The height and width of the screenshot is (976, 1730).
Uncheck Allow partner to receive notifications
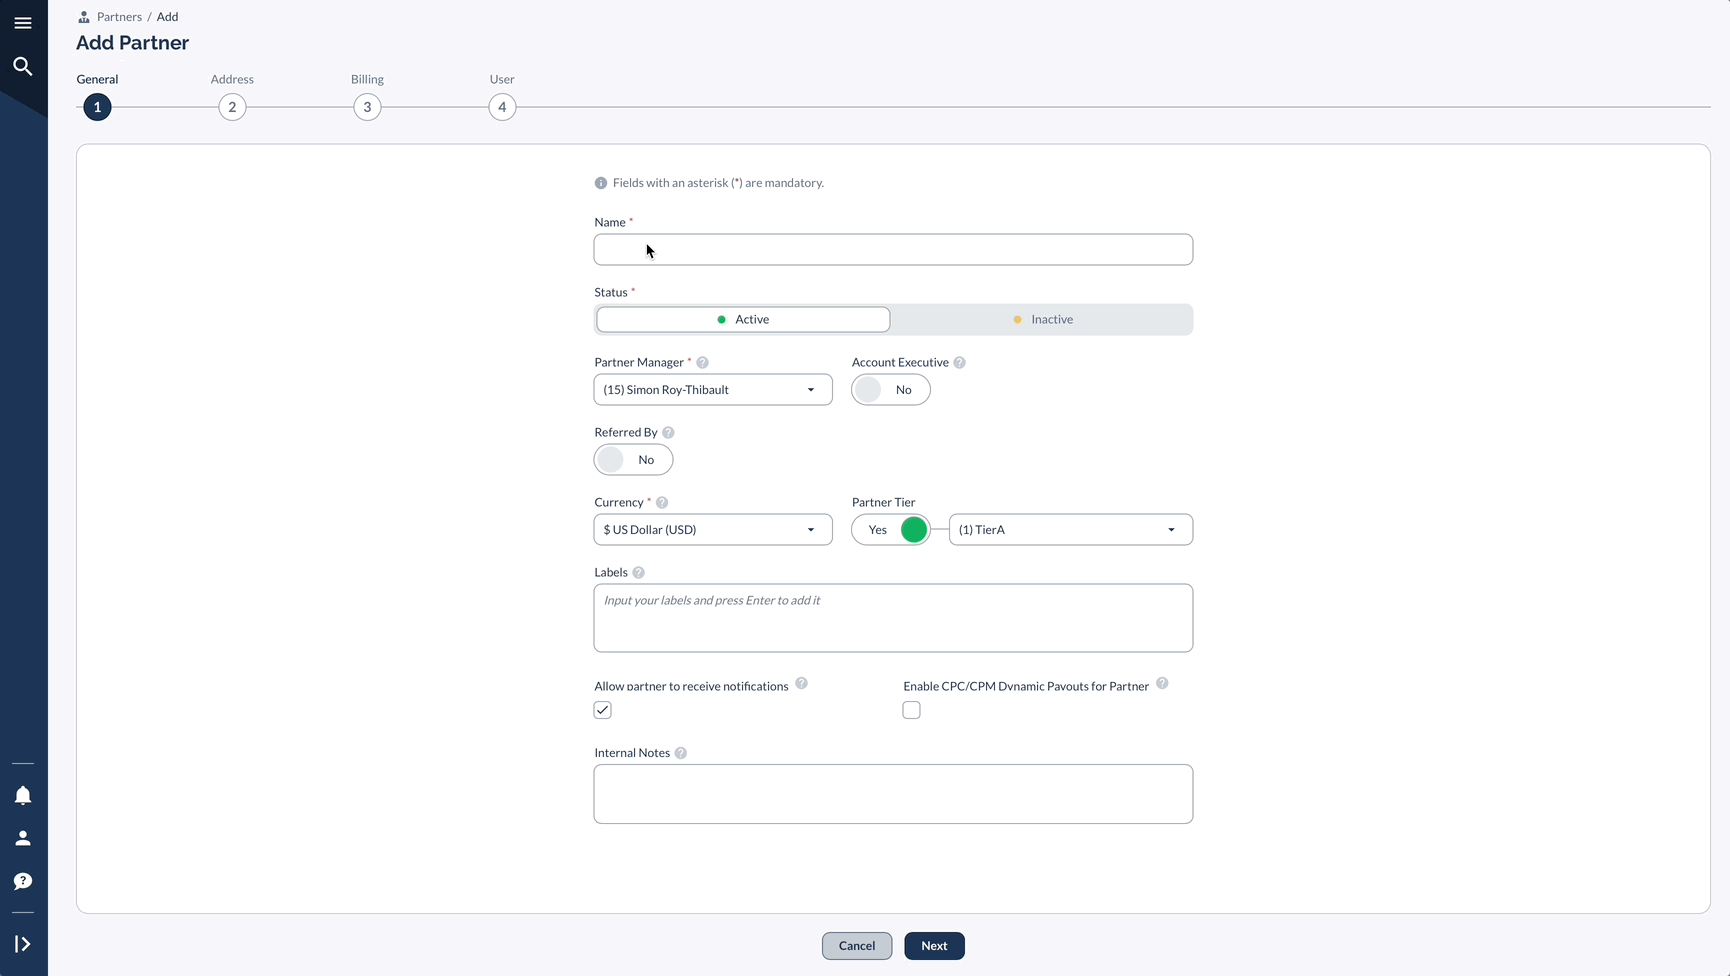coord(603,710)
